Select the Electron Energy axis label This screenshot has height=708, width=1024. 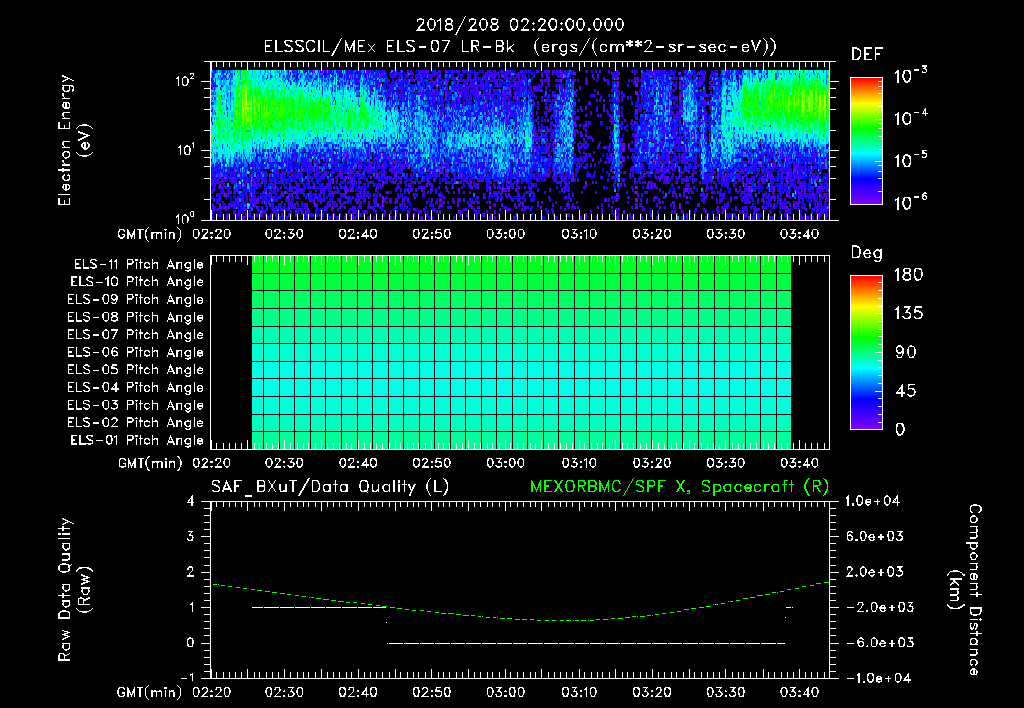[x=74, y=141]
